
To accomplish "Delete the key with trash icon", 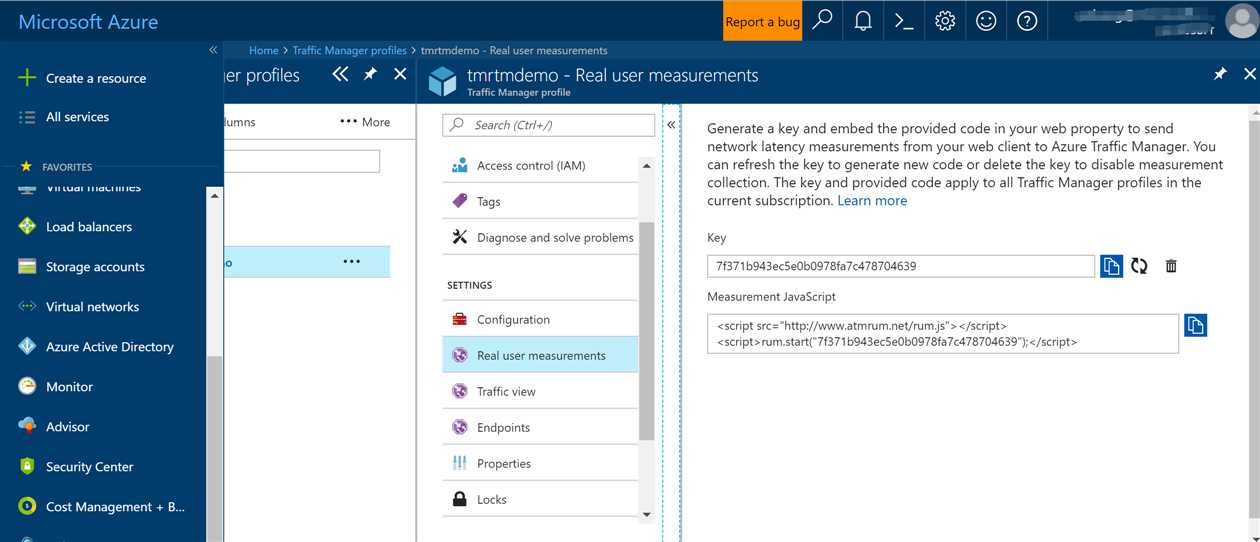I will click(1171, 266).
